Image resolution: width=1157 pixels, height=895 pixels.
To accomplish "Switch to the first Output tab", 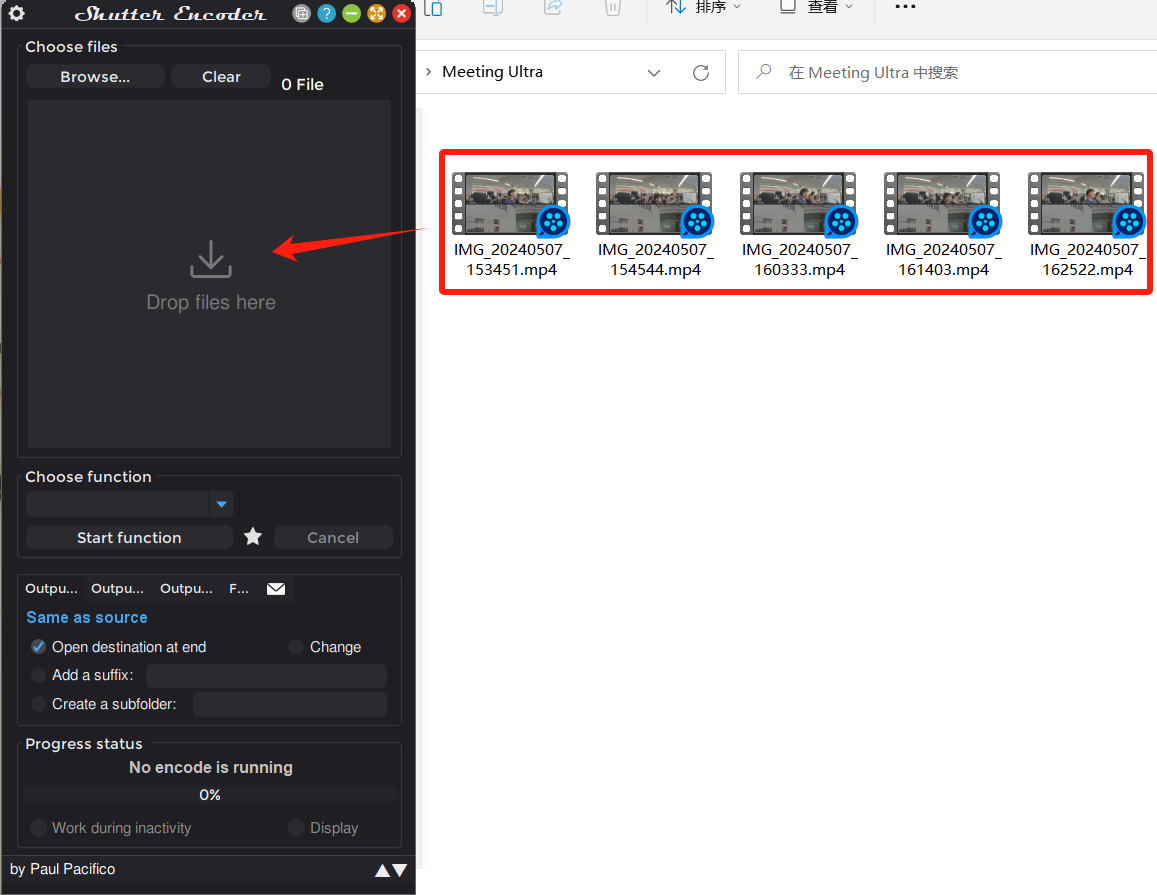I will click(x=50, y=588).
